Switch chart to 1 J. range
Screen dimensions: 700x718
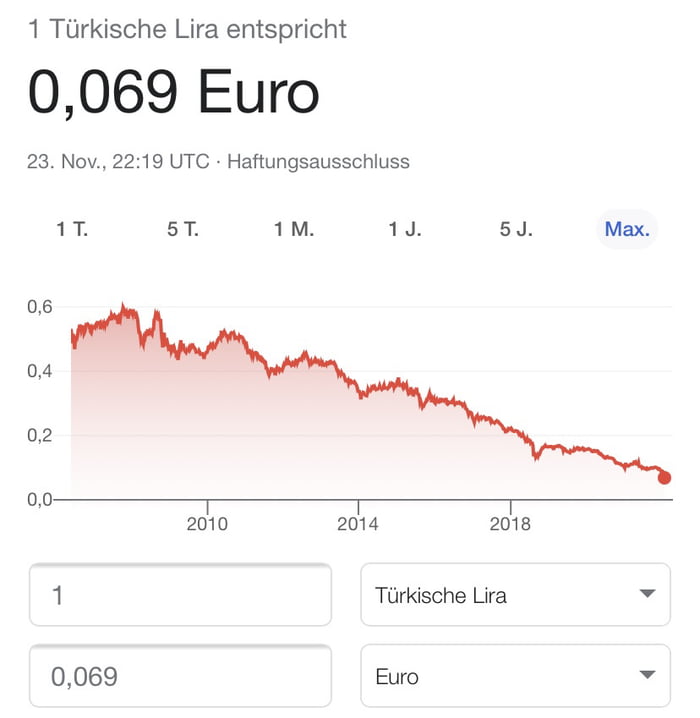(x=405, y=229)
